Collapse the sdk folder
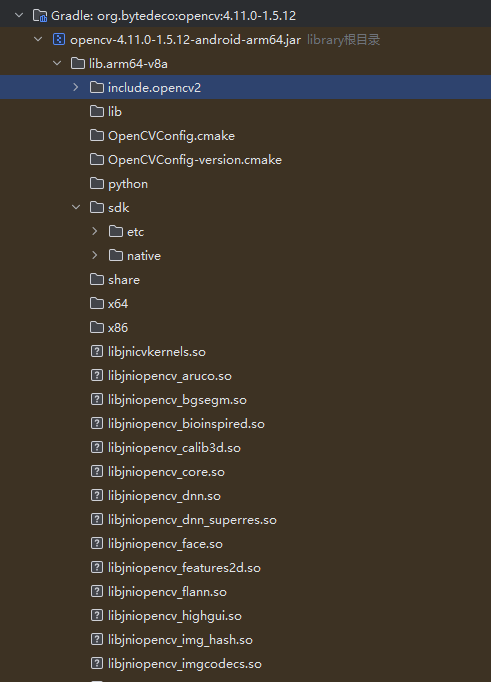Screen dimensions: 491x682 76,207
